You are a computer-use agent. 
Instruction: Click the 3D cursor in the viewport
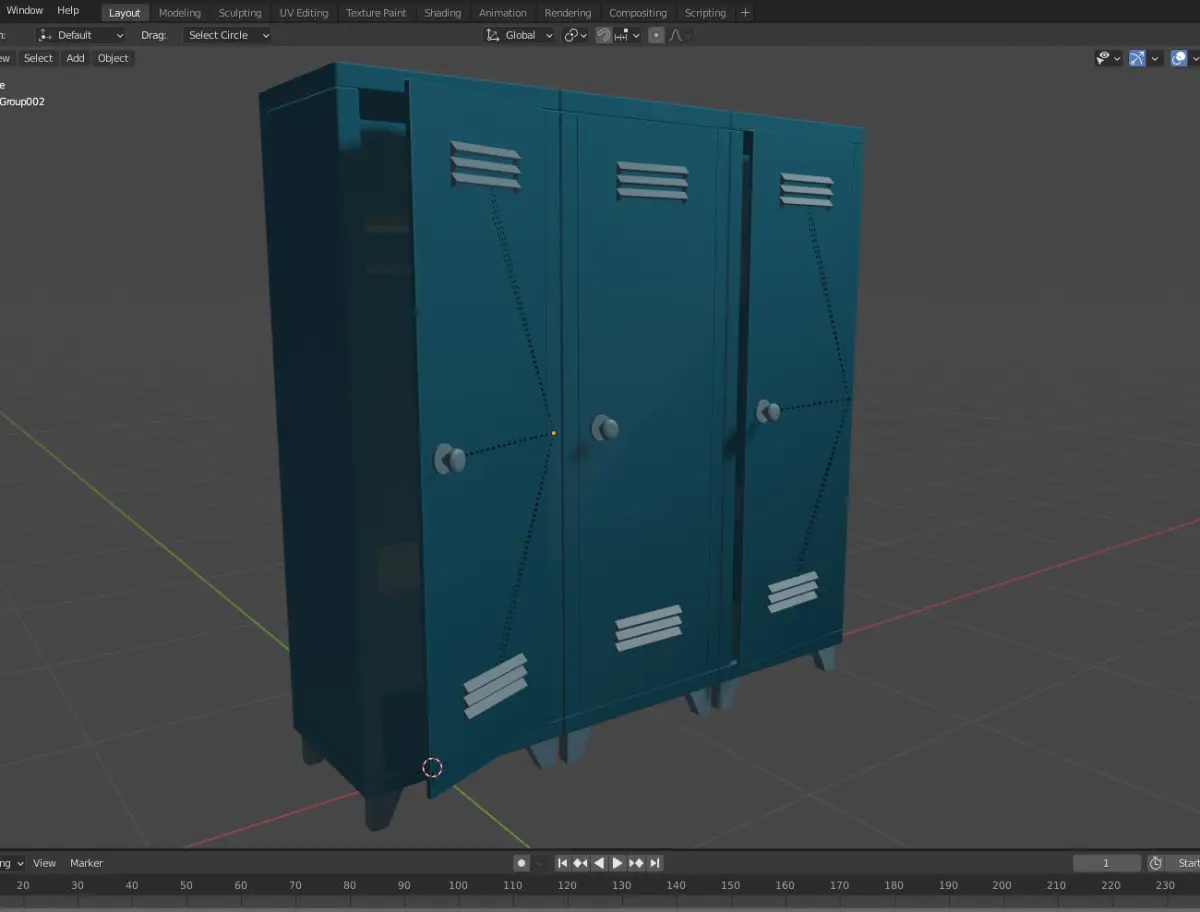tap(432, 768)
